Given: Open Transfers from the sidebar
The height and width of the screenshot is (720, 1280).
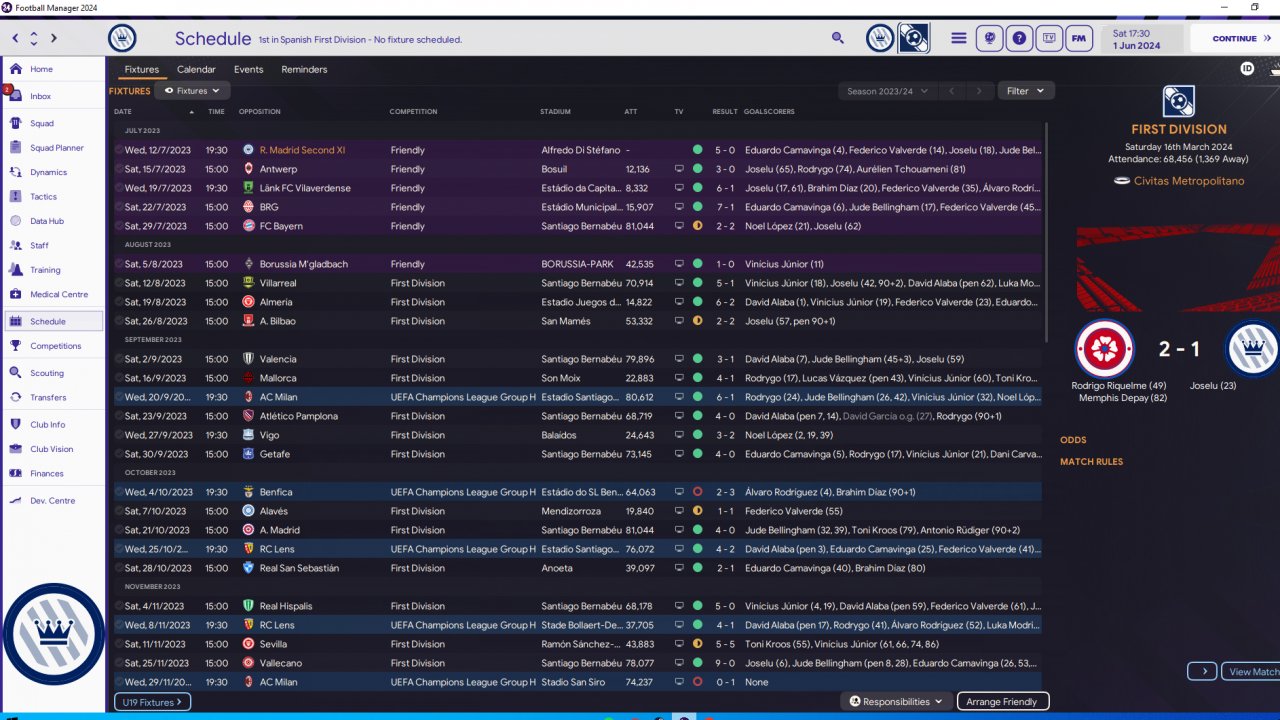Looking at the screenshot, I should click(53, 397).
